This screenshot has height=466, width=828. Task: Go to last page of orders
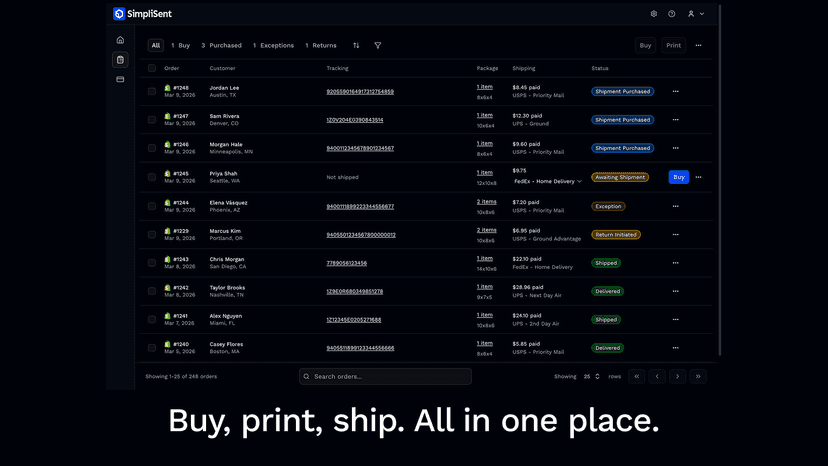click(698, 377)
